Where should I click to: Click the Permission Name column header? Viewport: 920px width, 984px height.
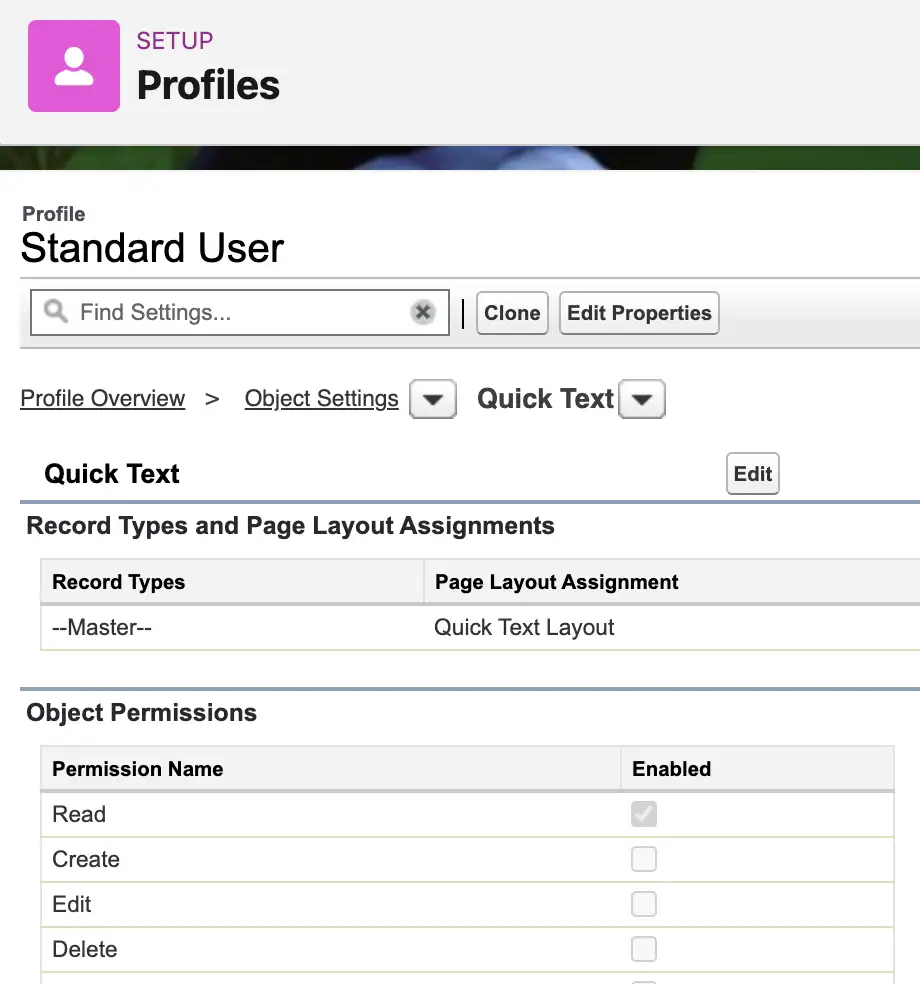click(137, 769)
